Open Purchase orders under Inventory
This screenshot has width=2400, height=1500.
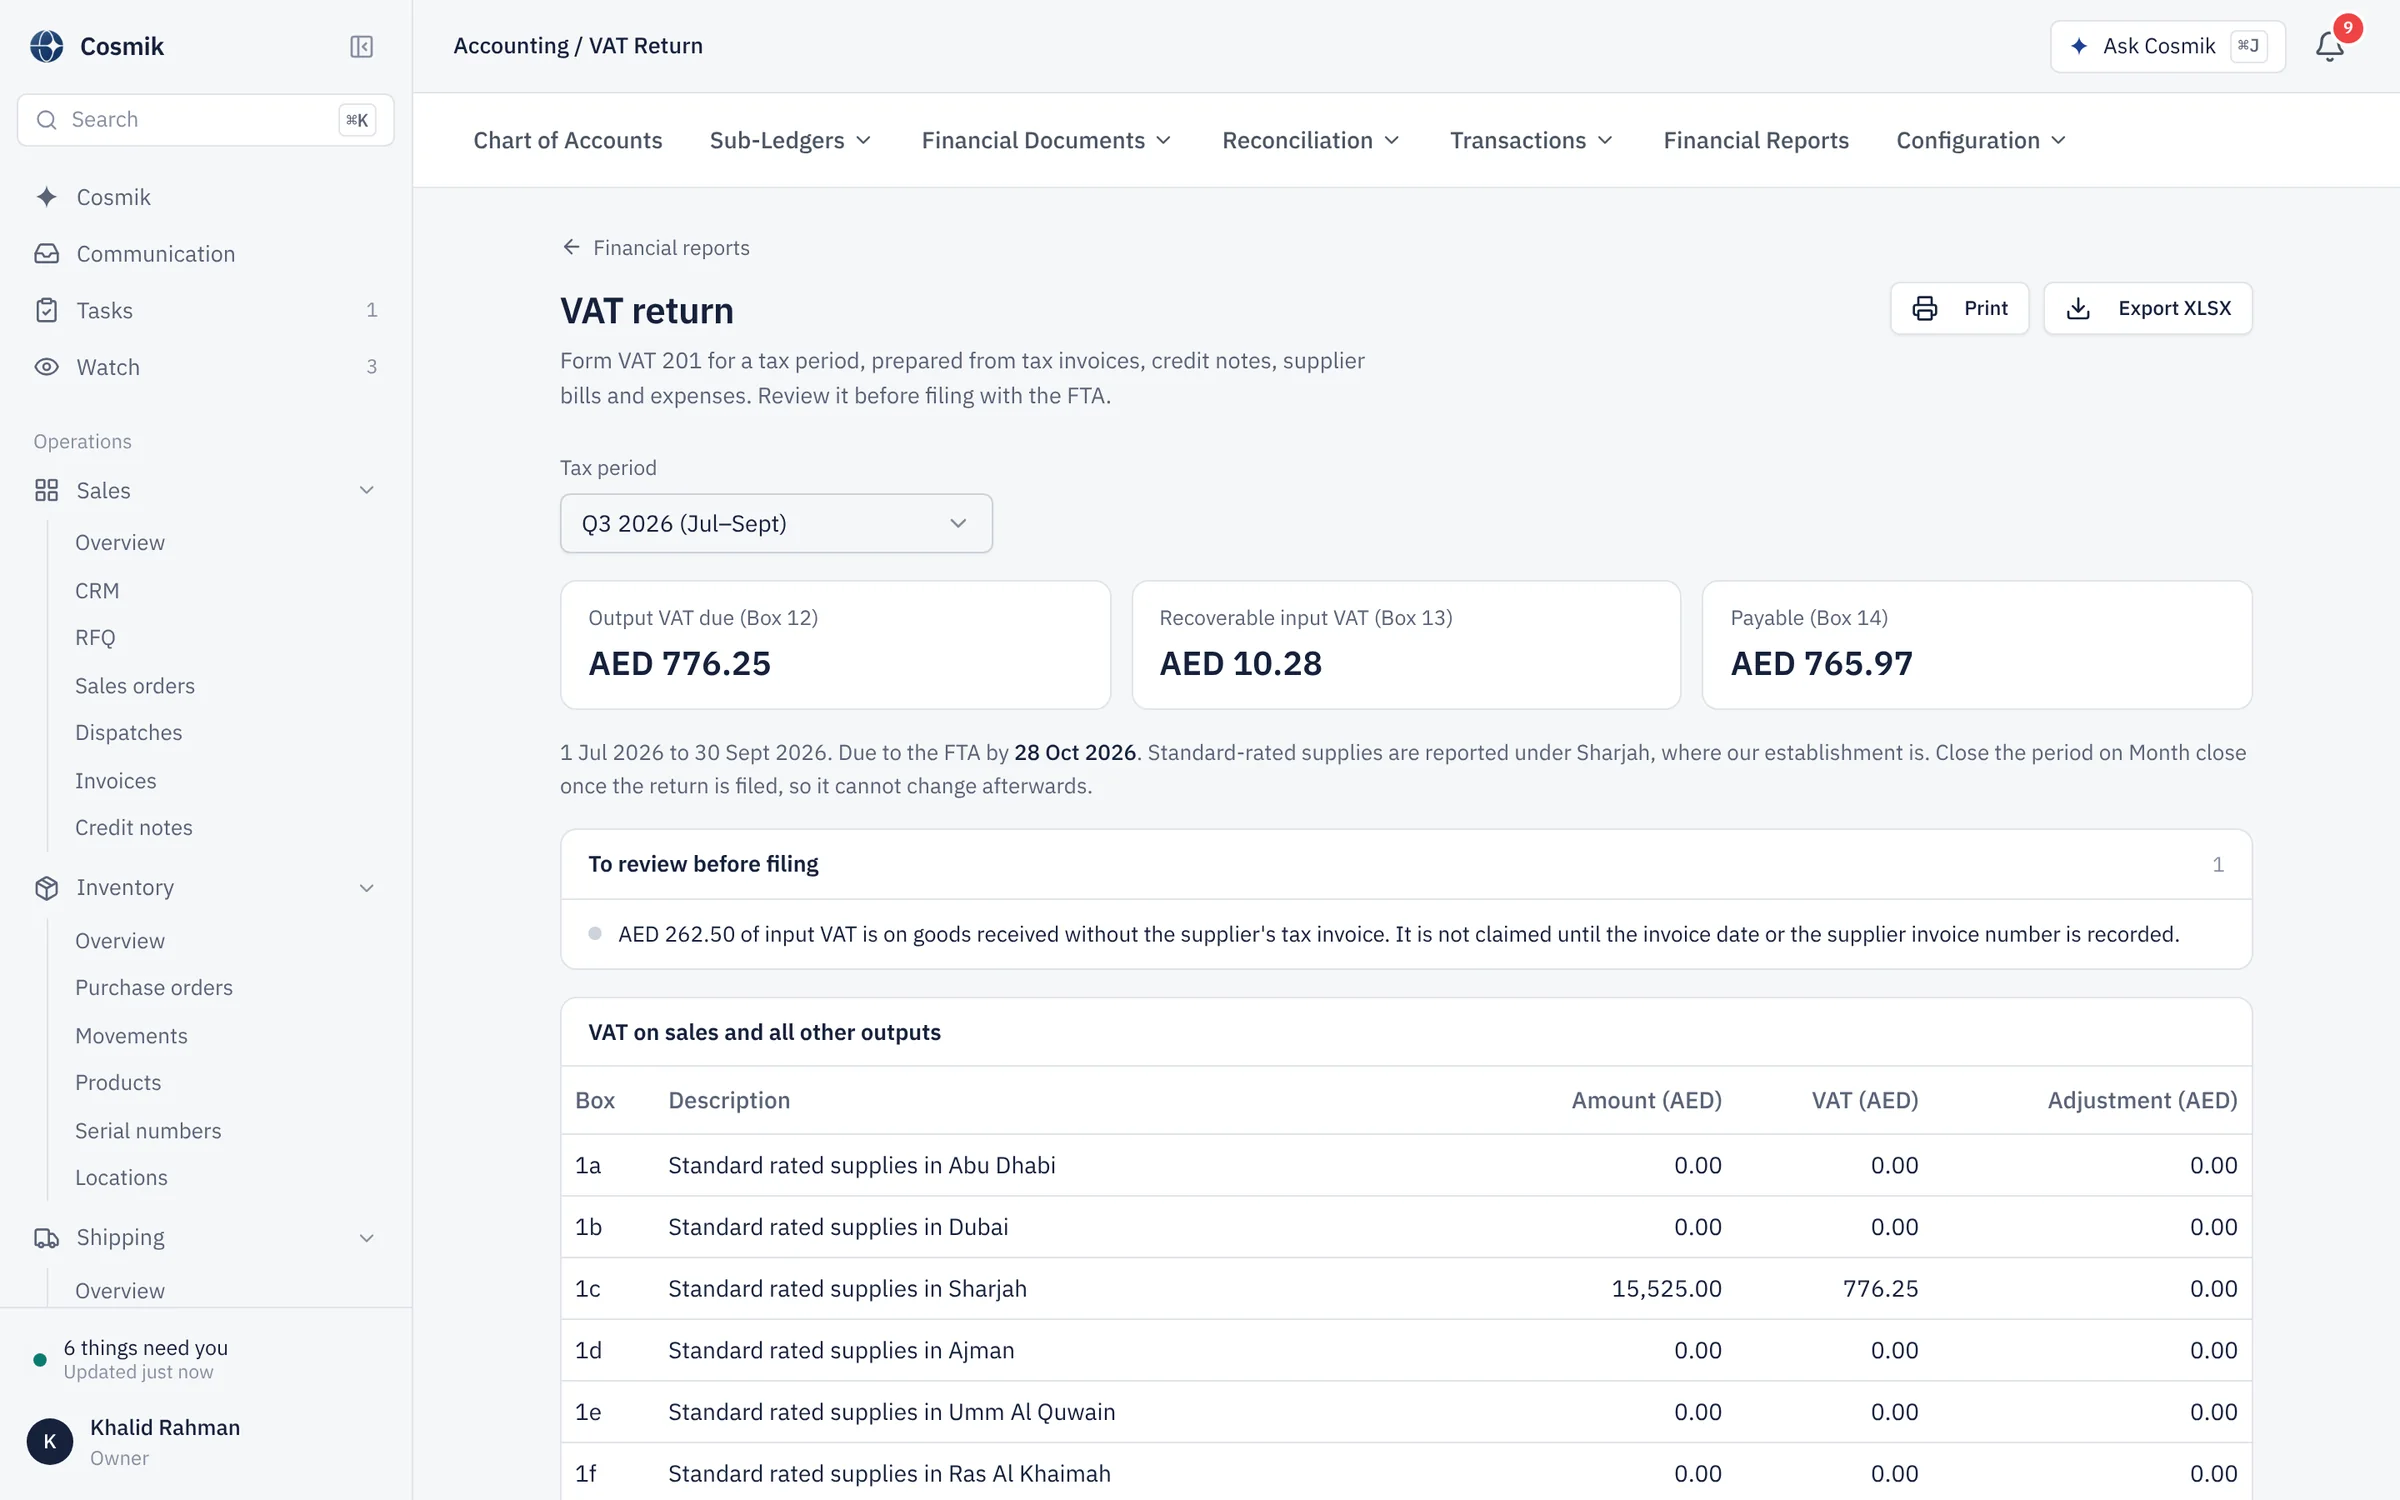point(154,987)
